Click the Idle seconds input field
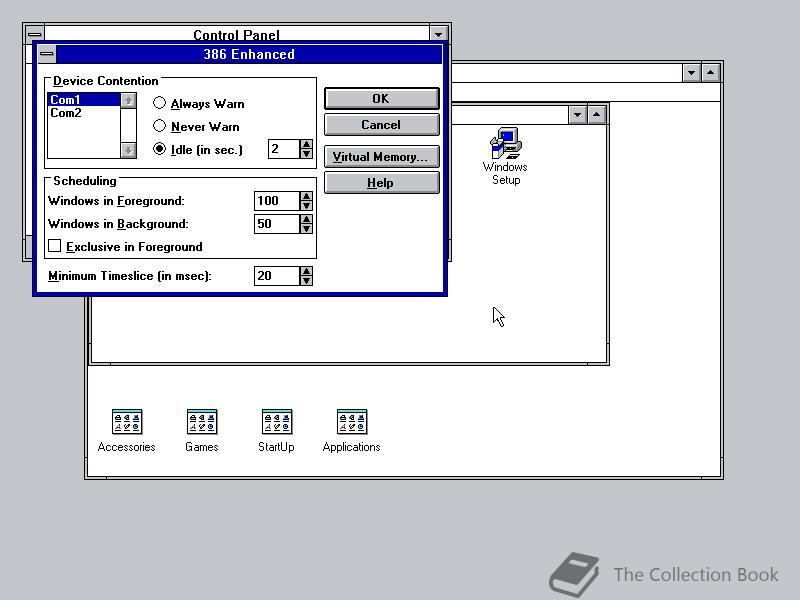This screenshot has width=800, height=600. pos(284,149)
